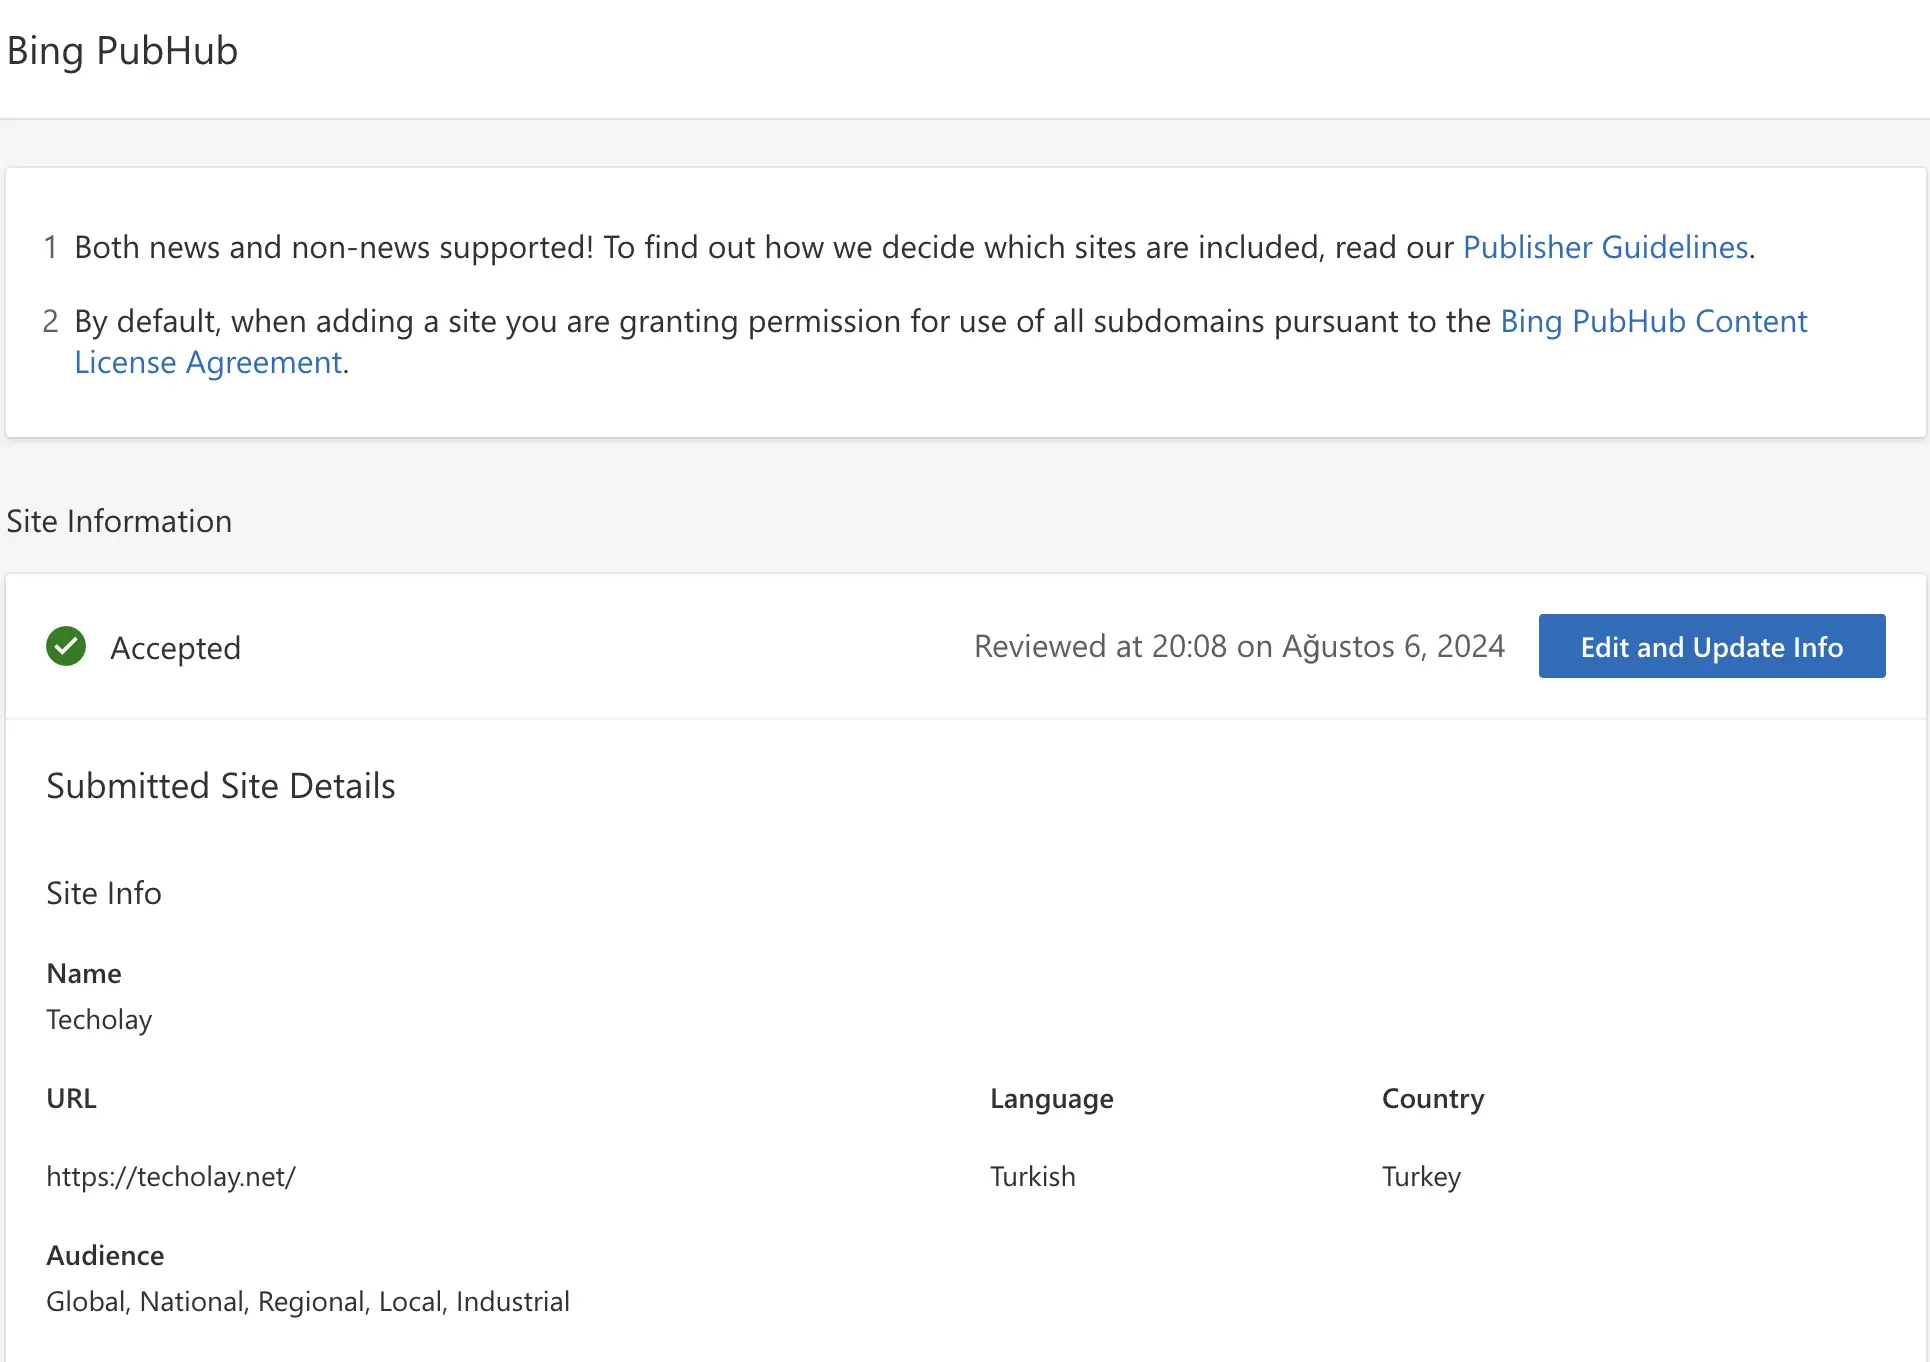Click the text 'Both news and non-news supported!'
This screenshot has width=1930, height=1362.
[x=334, y=247]
